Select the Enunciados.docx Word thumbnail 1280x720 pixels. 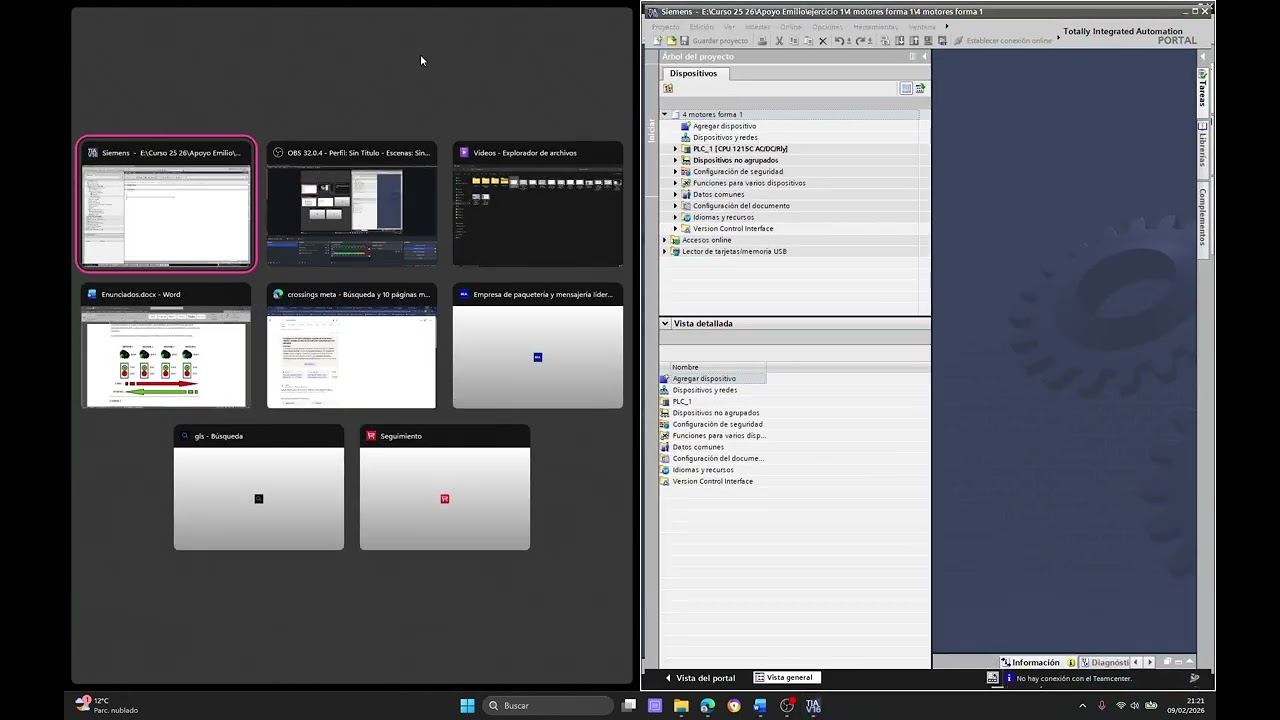click(x=166, y=346)
